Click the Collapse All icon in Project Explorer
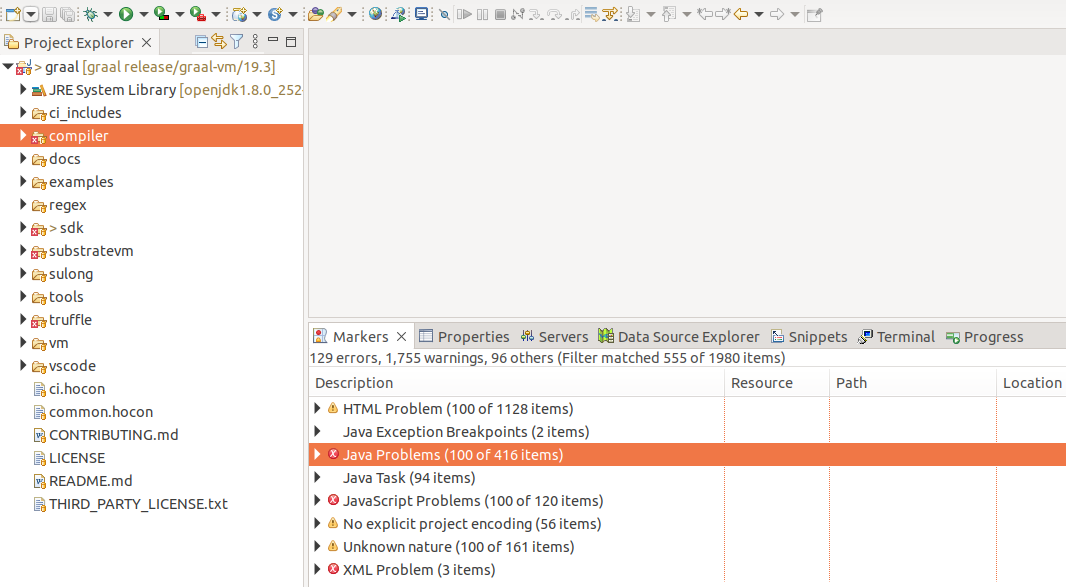This screenshot has width=1066, height=587. [x=201, y=42]
